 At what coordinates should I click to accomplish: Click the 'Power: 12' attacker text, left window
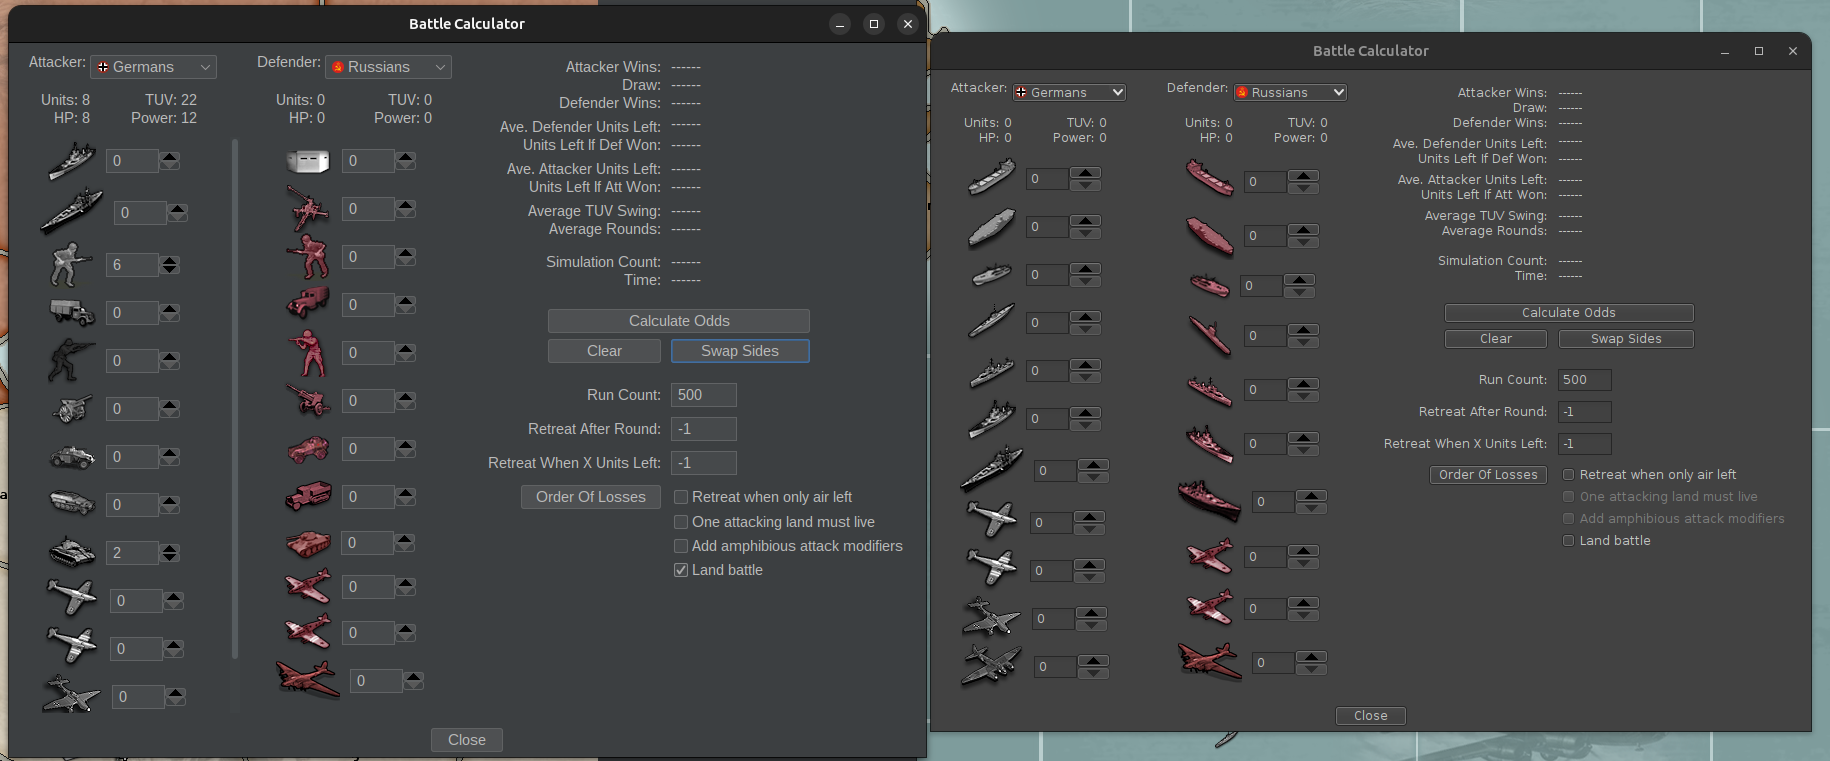164,118
